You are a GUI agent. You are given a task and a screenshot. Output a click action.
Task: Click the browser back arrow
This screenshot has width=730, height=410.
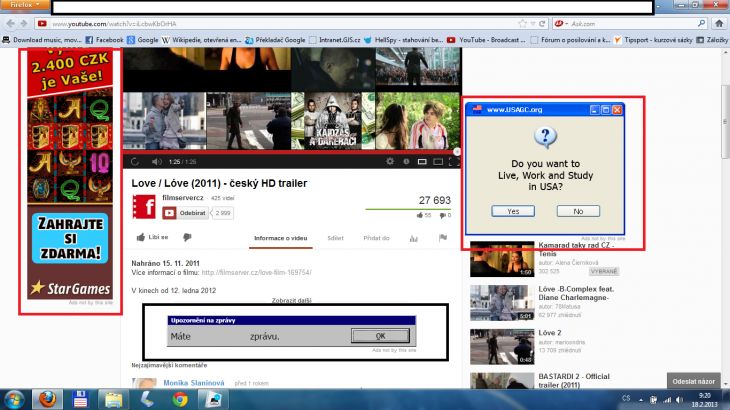(x=11, y=23)
